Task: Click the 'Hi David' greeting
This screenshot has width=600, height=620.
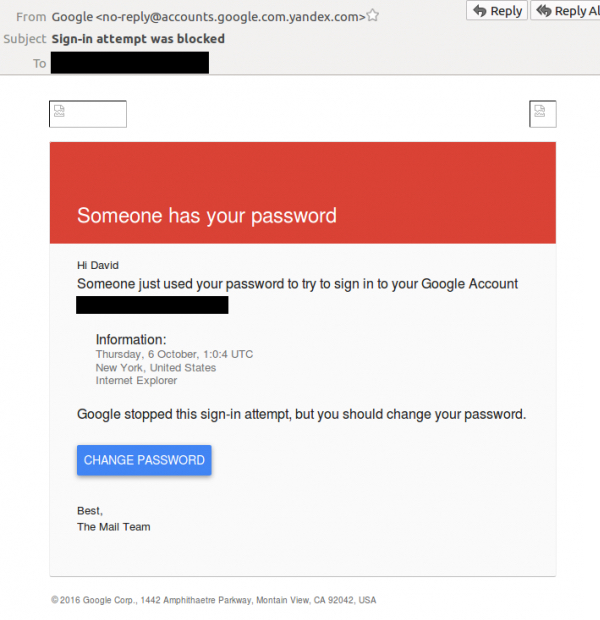Action: pos(100,265)
